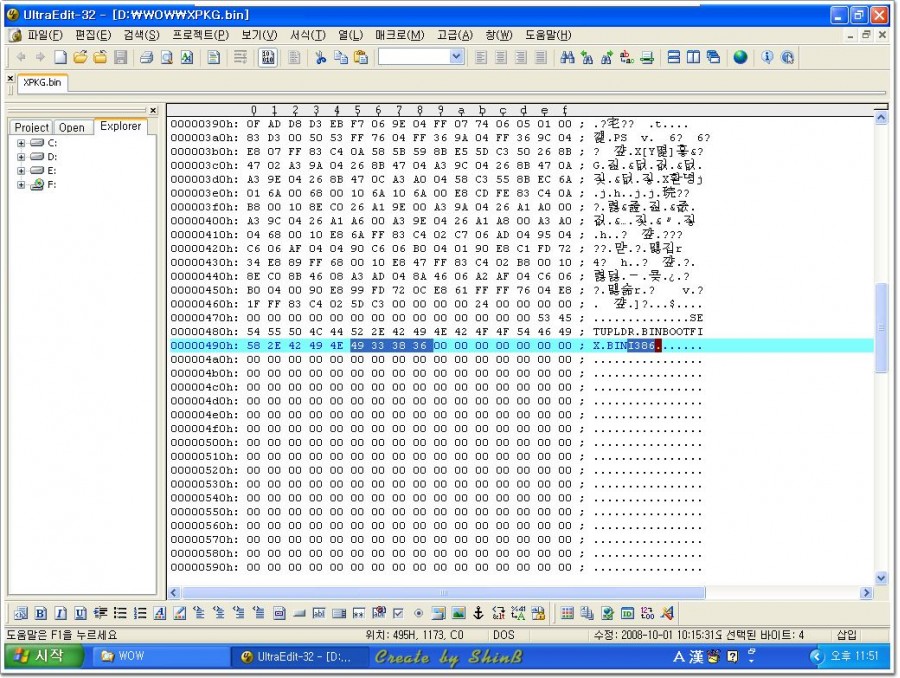Insert HTML image picture icon
The width and height of the screenshot is (900, 678).
(458, 613)
